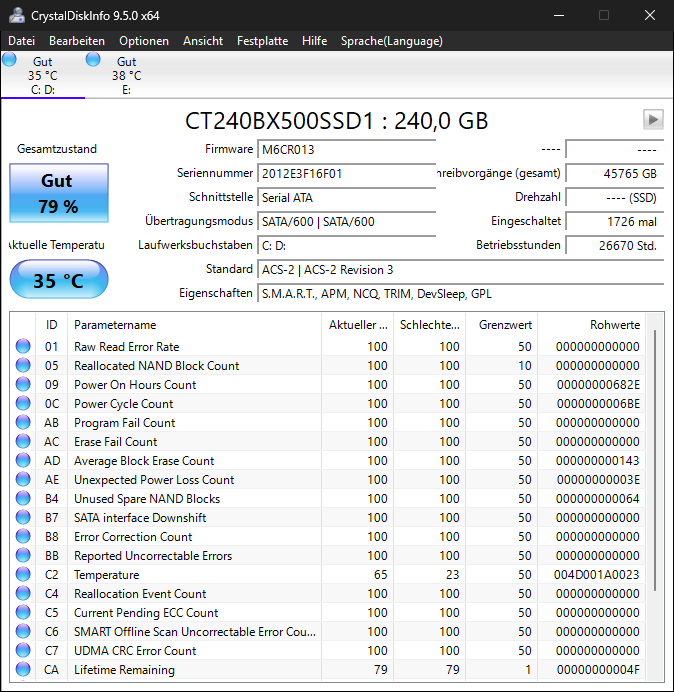The width and height of the screenshot is (674, 692).
Task: Click status orb for Reported Uncorrectable Errors
Action: click(x=23, y=555)
